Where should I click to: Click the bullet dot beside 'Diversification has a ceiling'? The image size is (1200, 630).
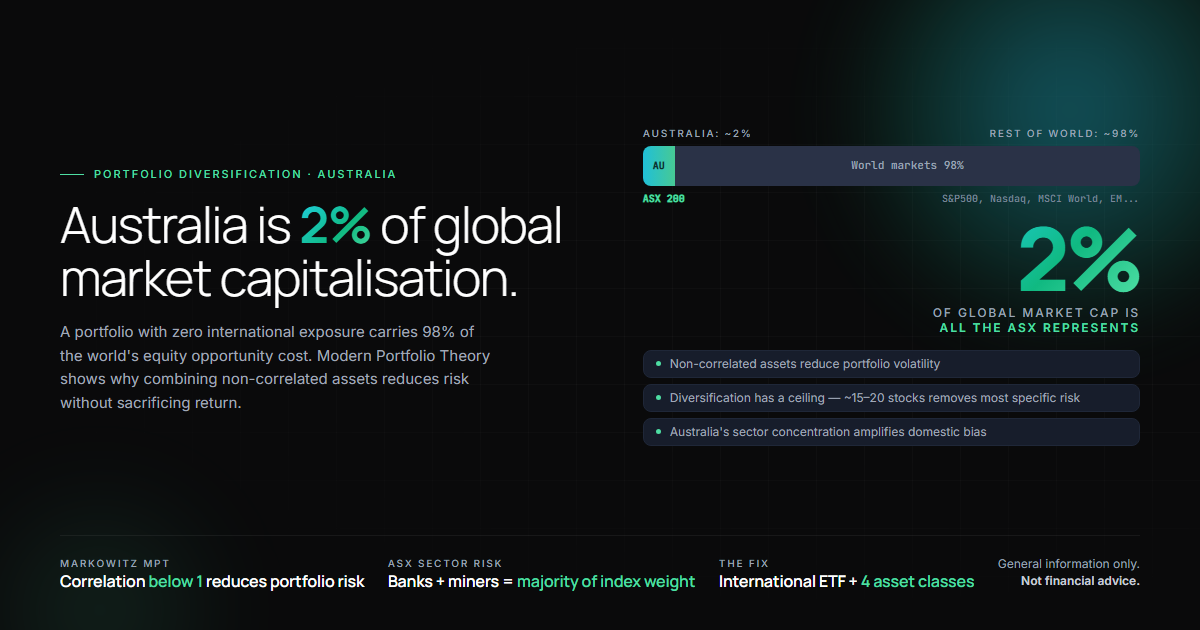pos(658,398)
